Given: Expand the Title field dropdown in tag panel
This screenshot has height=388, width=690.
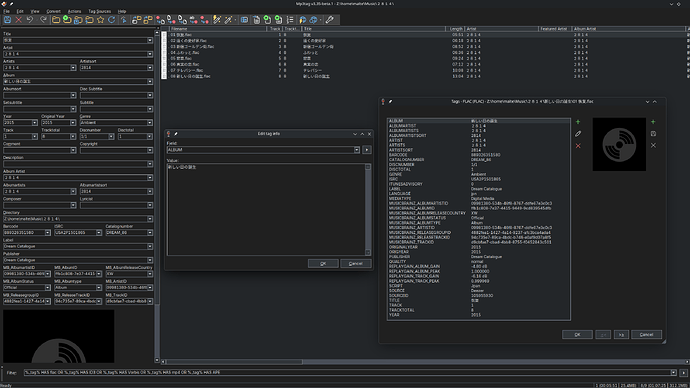Looking at the screenshot, I should (150, 40).
